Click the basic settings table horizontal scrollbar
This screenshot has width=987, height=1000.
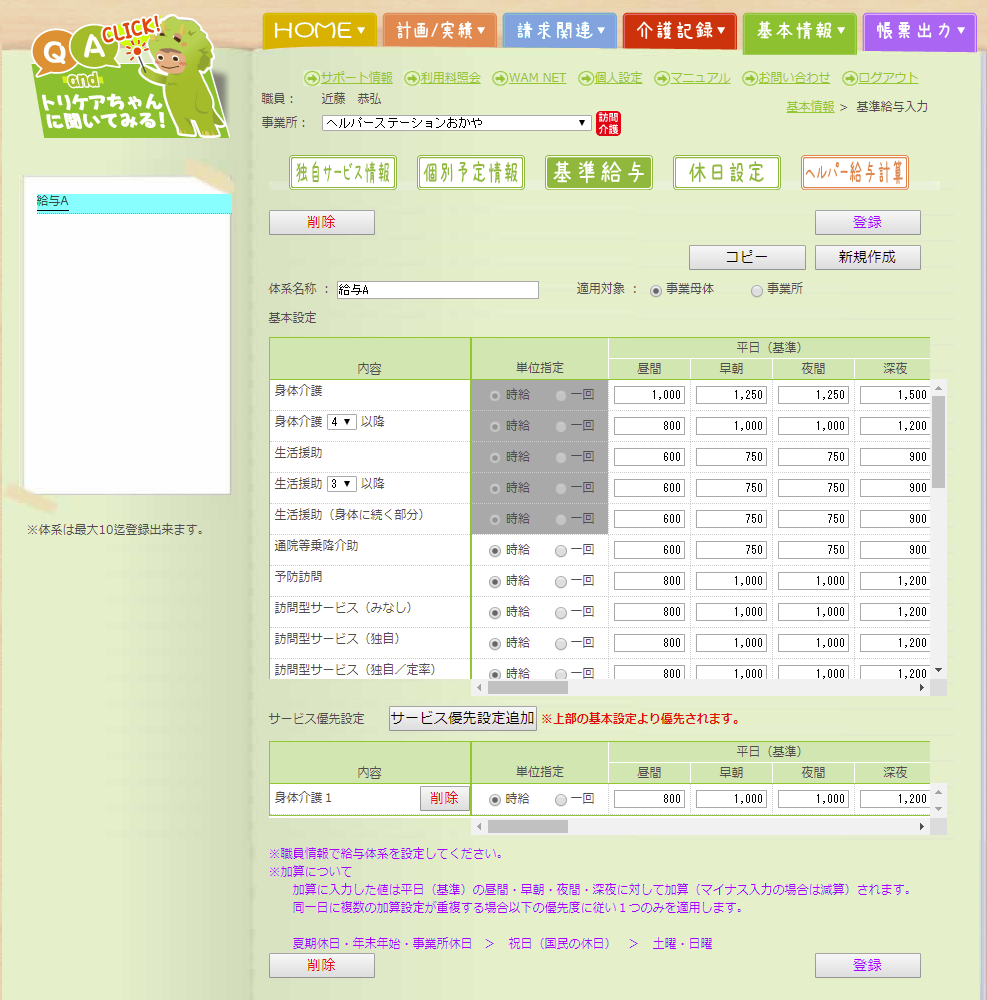tap(700, 688)
